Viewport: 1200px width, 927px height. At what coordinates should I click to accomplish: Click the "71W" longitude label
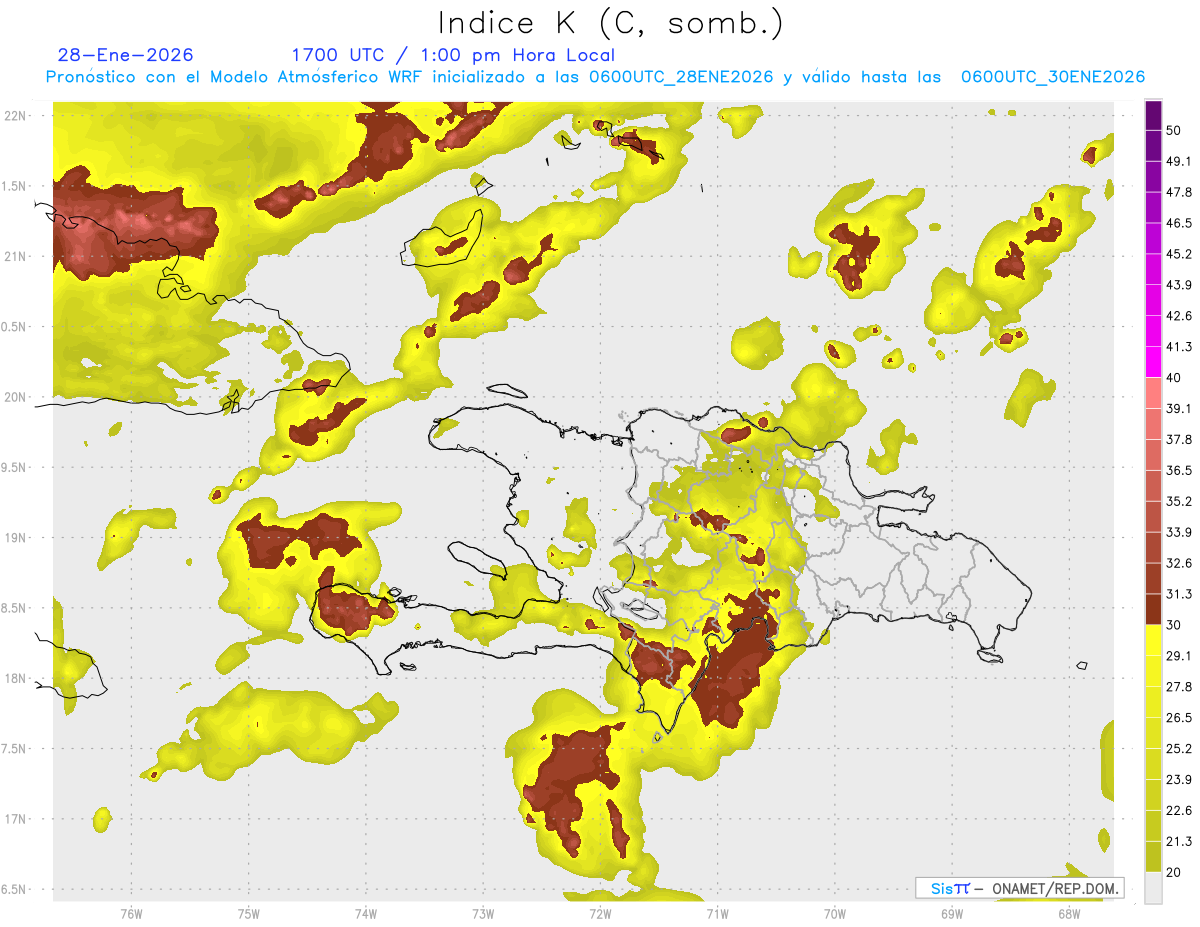[717, 913]
